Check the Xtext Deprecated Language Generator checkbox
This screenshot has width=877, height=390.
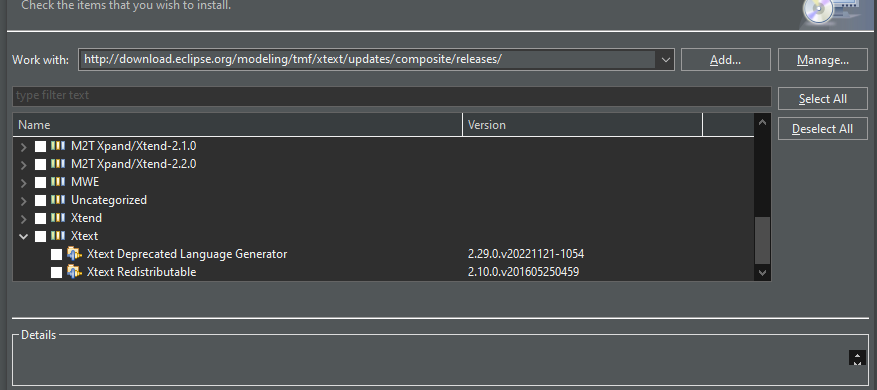pyautogui.click(x=56, y=255)
